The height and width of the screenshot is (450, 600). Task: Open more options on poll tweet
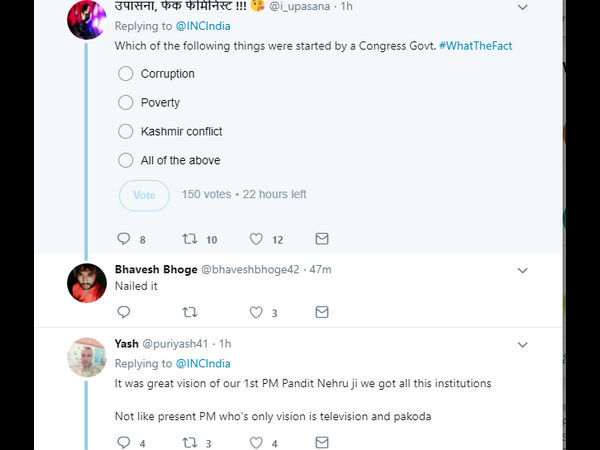point(522,7)
